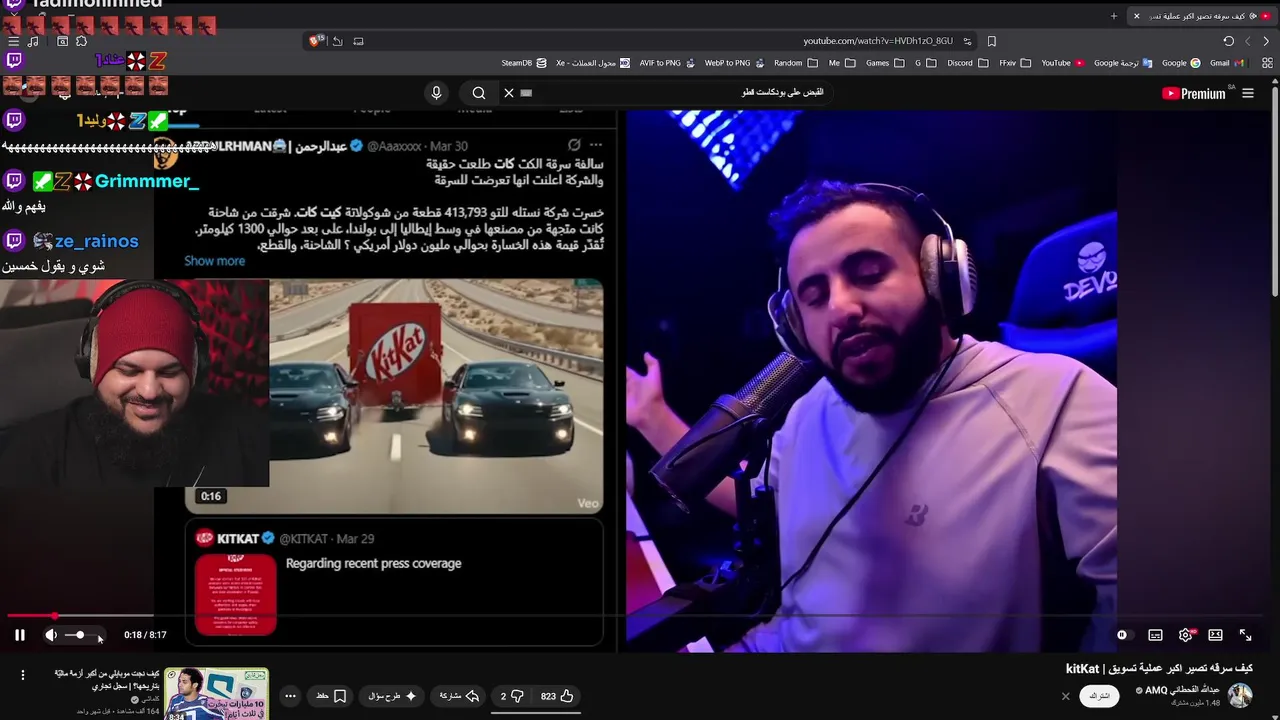Dismiss the X next to subscribe button
Image resolution: width=1280 pixels, height=720 pixels.
click(1065, 696)
